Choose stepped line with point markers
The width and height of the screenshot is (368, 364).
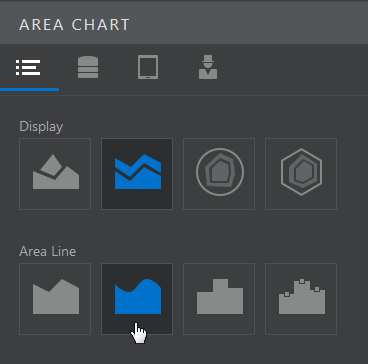click(301, 299)
